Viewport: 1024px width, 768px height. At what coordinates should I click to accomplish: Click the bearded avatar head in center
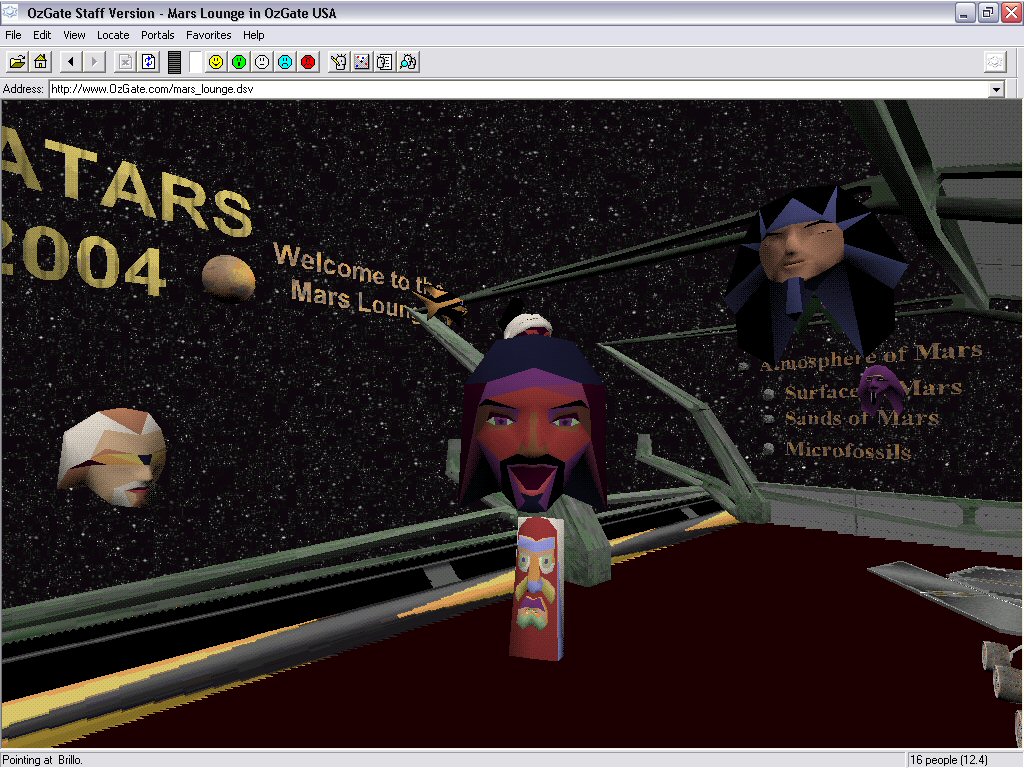pos(533,430)
